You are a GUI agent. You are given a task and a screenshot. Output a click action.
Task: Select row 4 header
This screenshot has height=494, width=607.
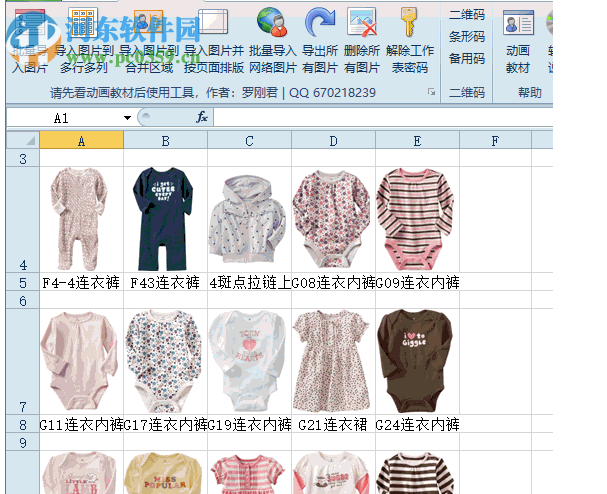click(x=23, y=220)
